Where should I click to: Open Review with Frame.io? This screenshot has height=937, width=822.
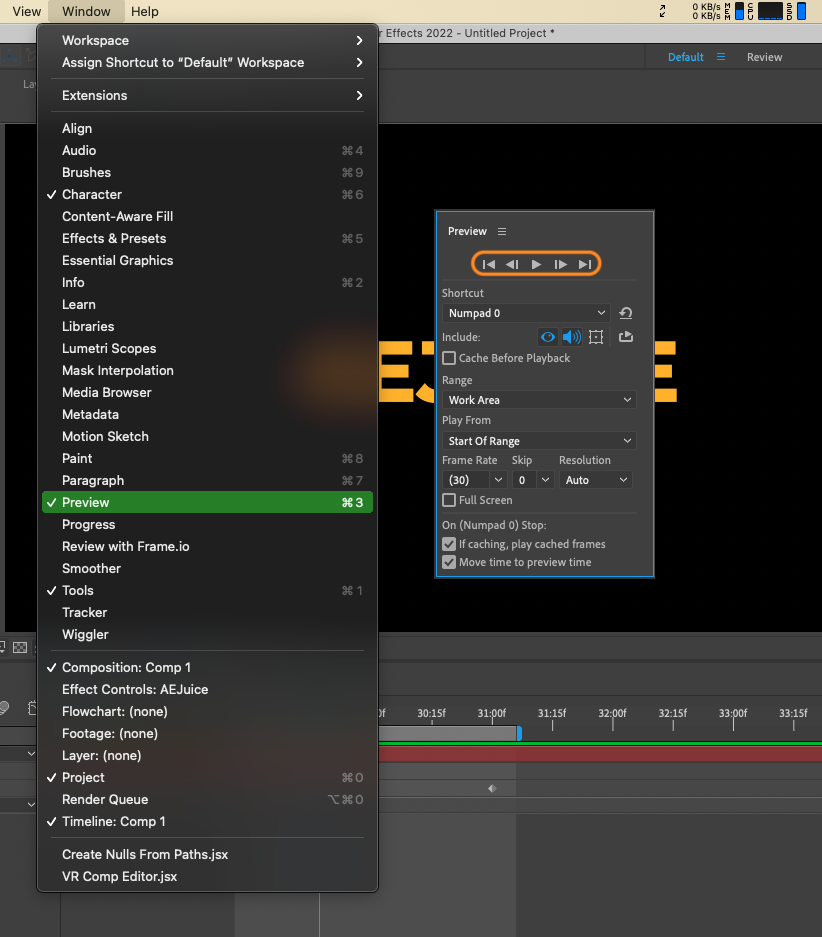point(207,547)
